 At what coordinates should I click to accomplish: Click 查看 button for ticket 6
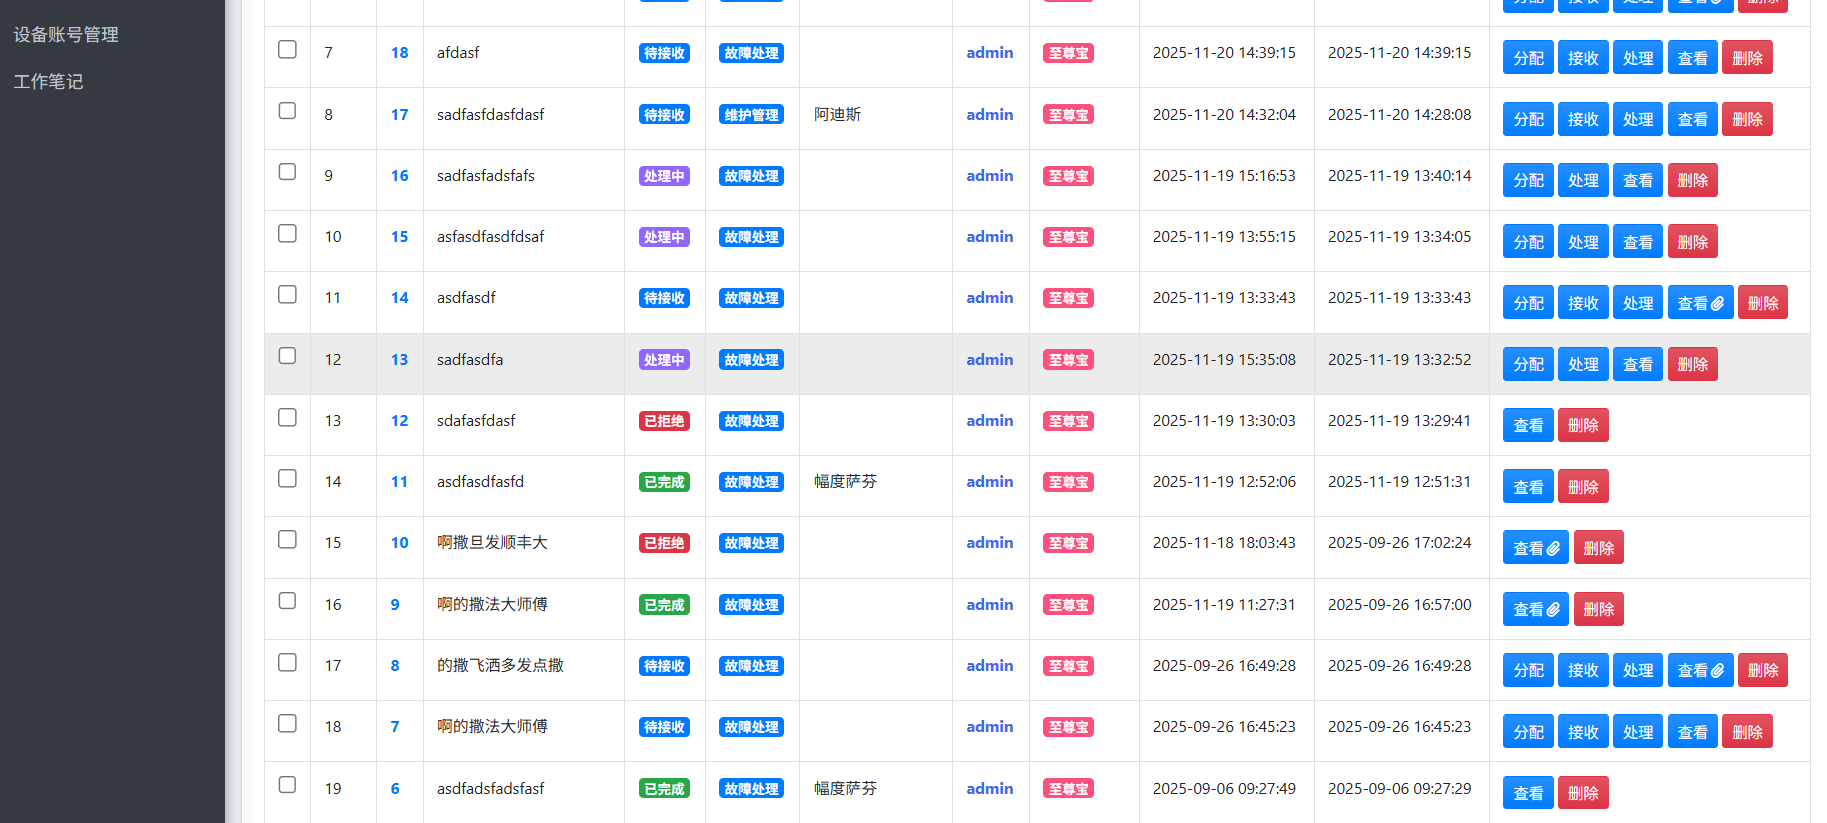click(x=1528, y=793)
